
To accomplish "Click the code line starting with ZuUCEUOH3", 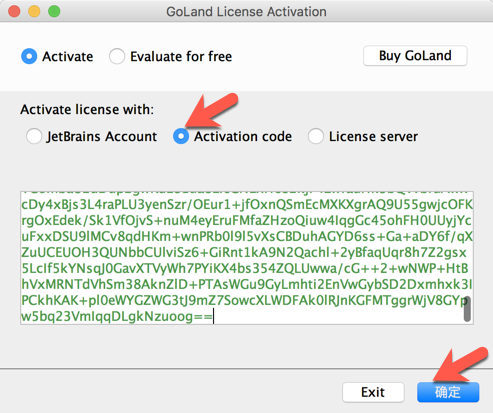I will (x=244, y=252).
